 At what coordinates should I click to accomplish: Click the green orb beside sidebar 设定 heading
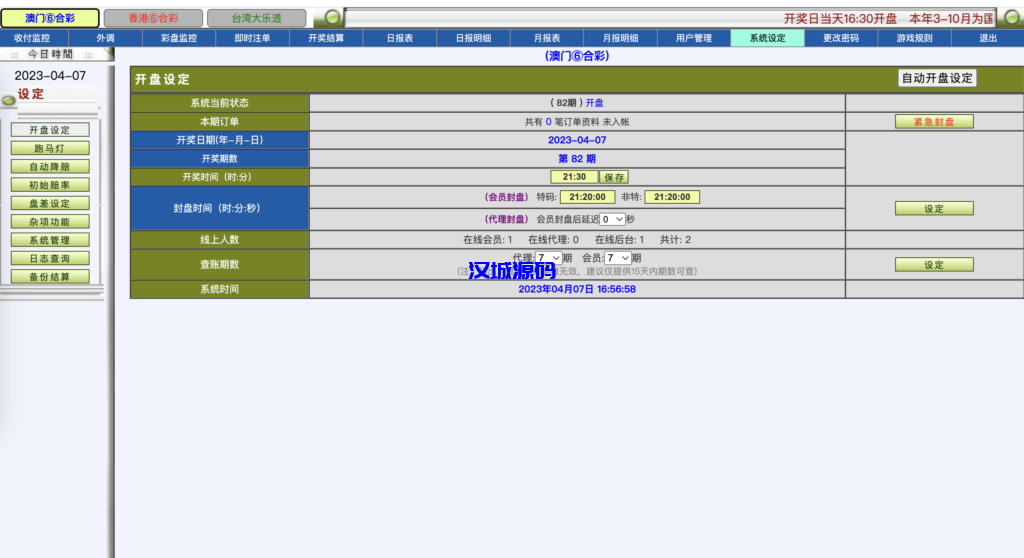[x=9, y=99]
